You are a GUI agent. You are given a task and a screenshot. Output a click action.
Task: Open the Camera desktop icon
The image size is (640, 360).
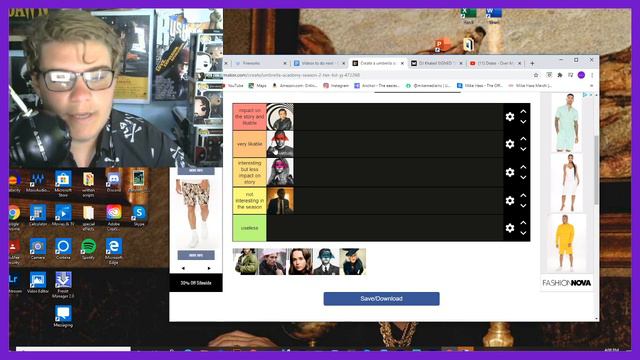pos(38,249)
